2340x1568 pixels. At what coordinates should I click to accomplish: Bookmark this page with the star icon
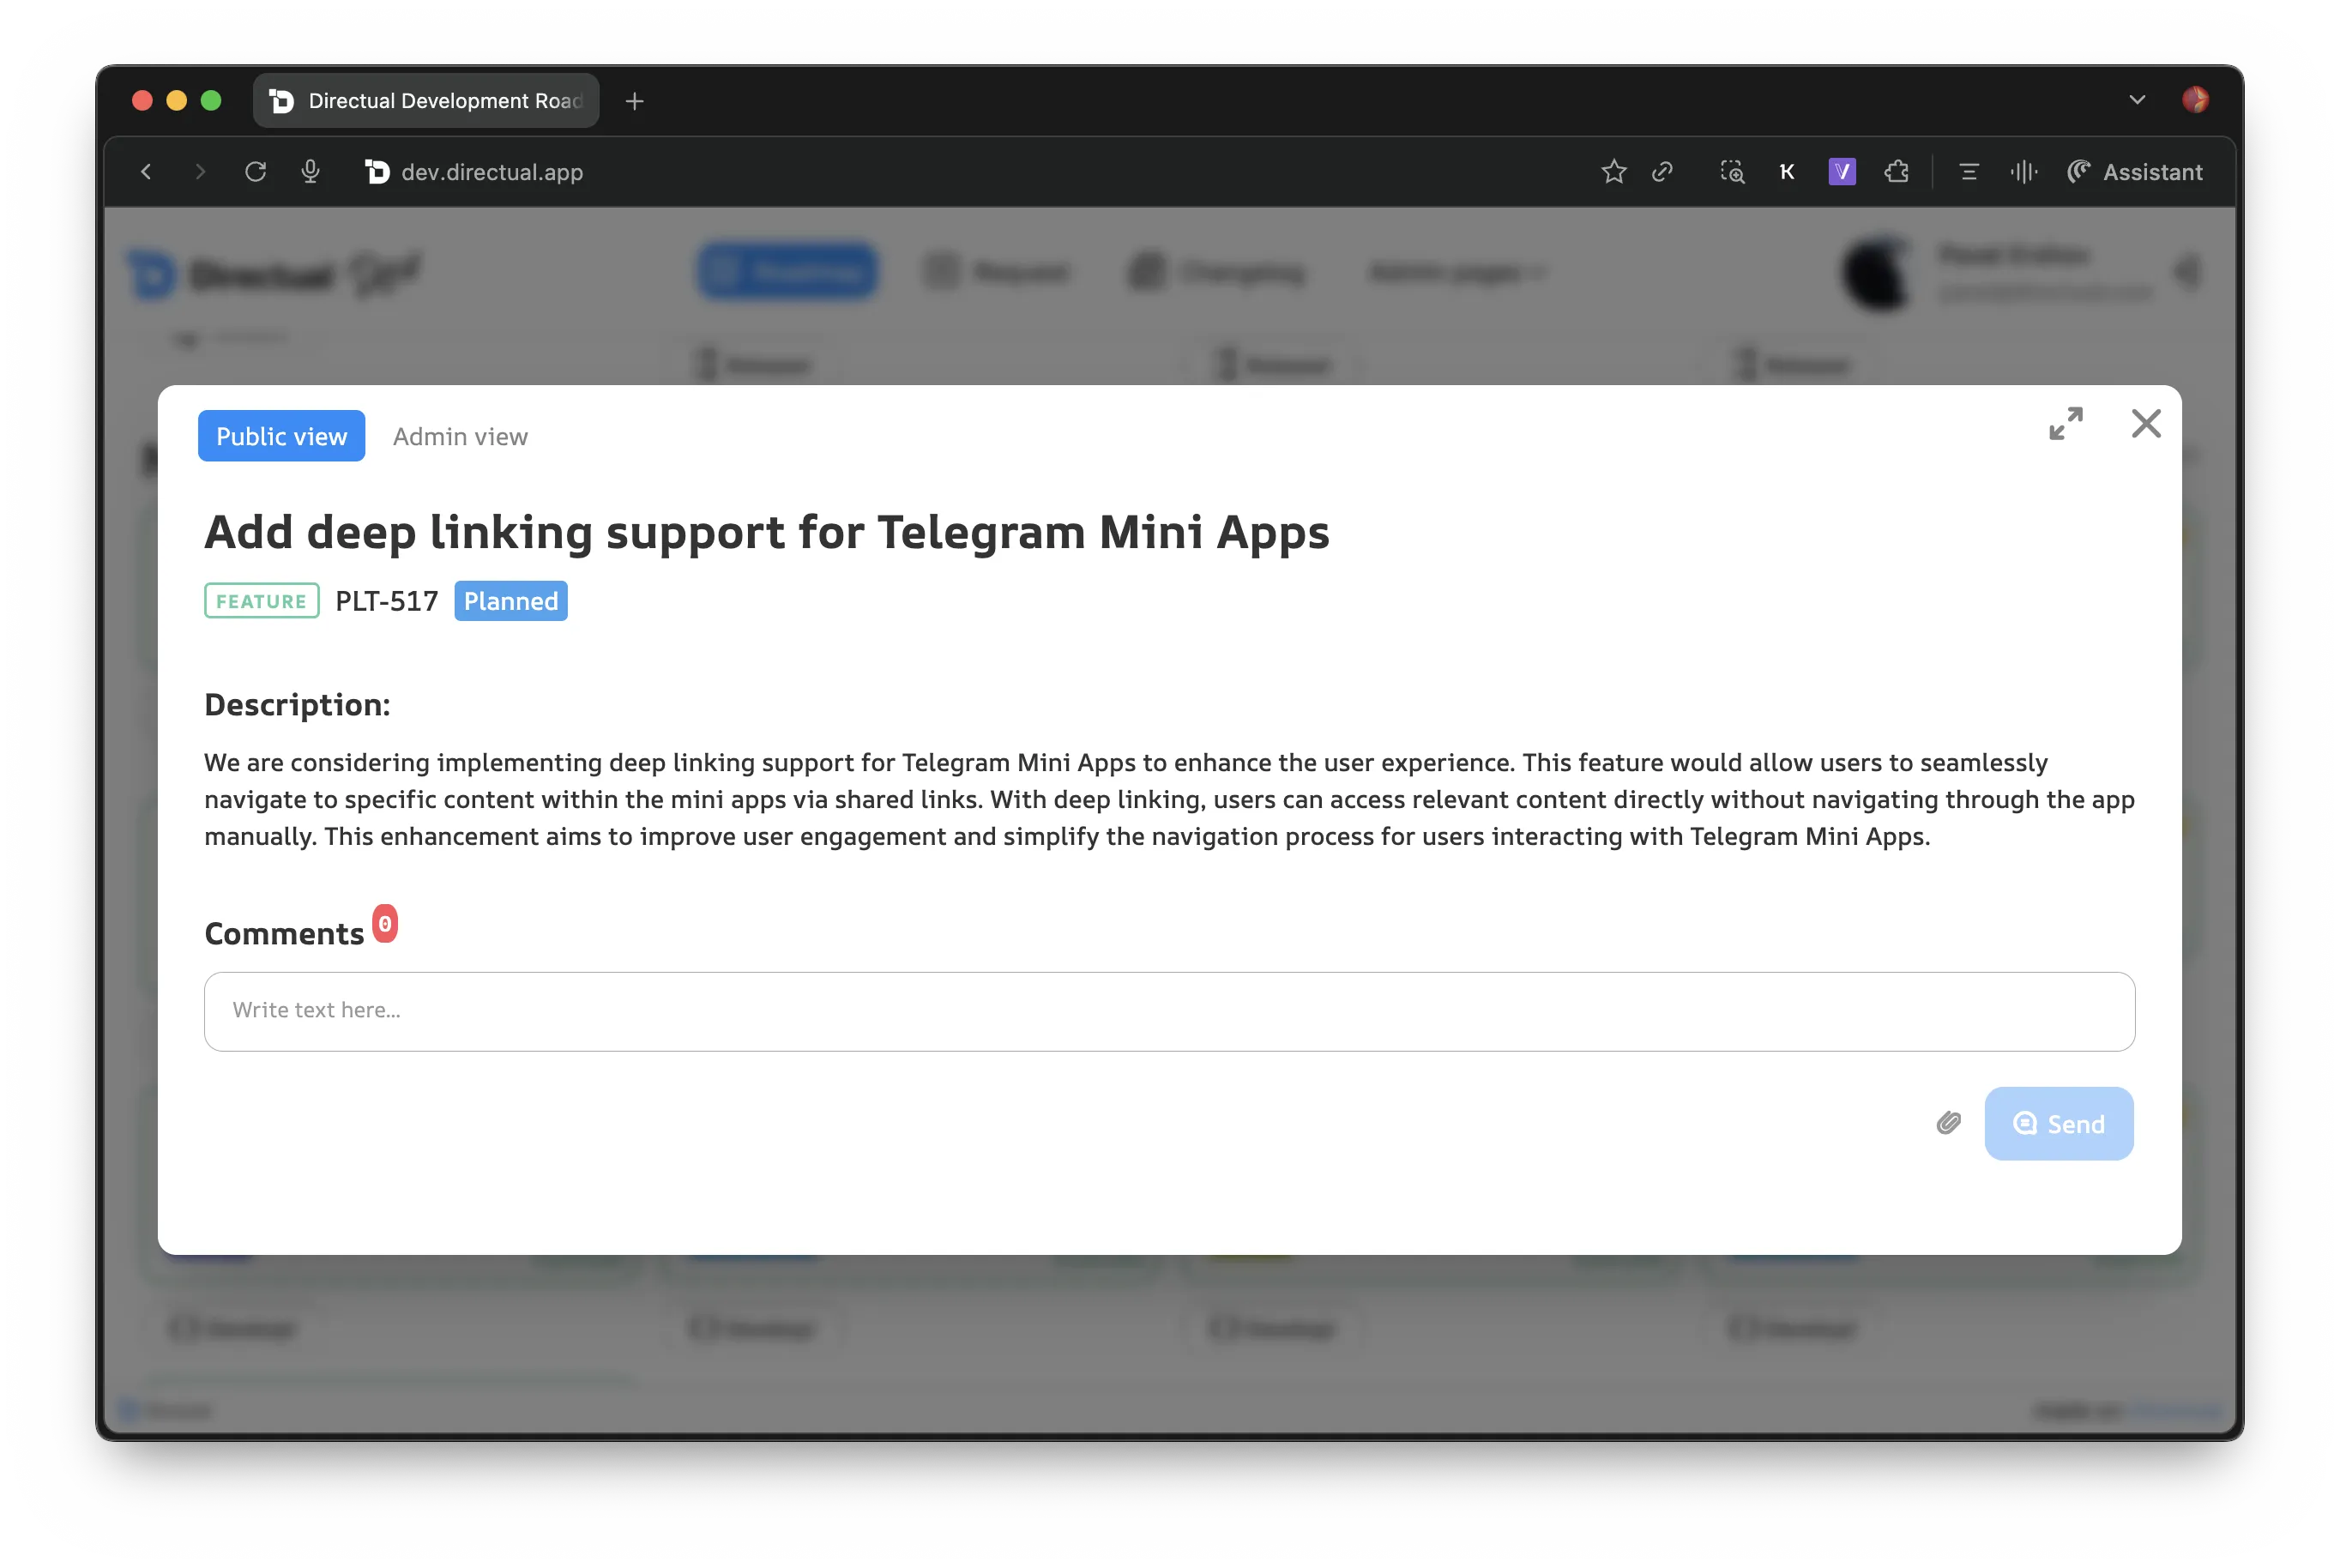coord(1613,172)
